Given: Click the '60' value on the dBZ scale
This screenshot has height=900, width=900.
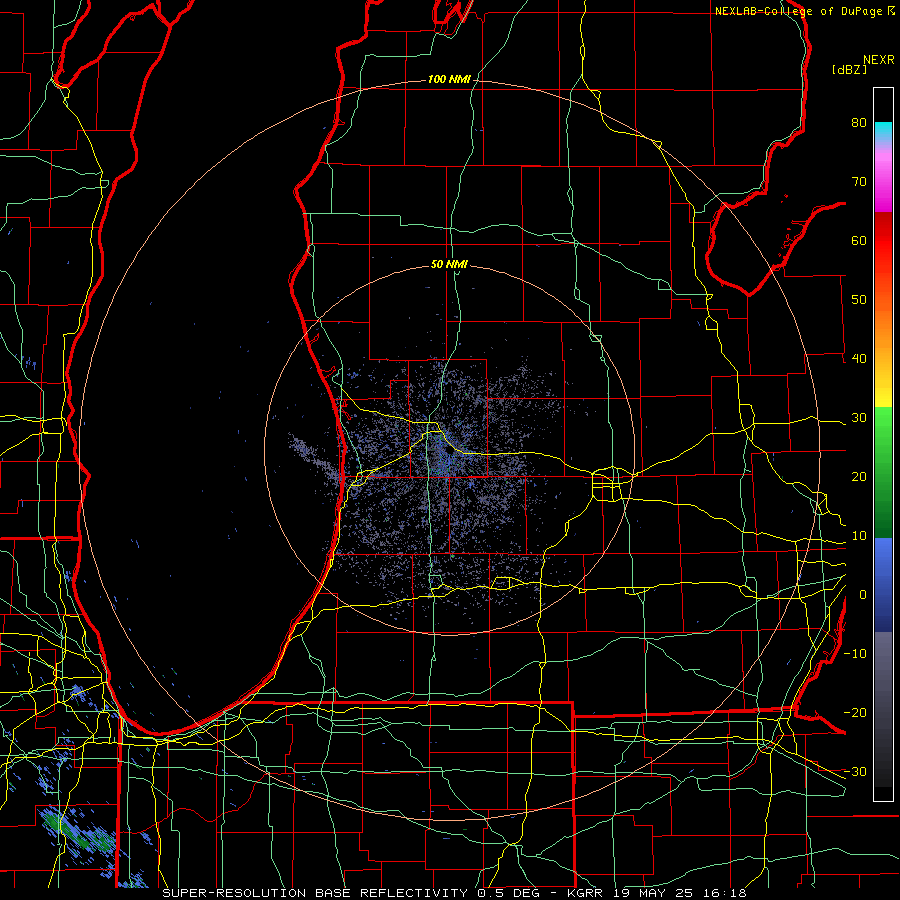Looking at the screenshot, I should pyautogui.click(x=859, y=240).
